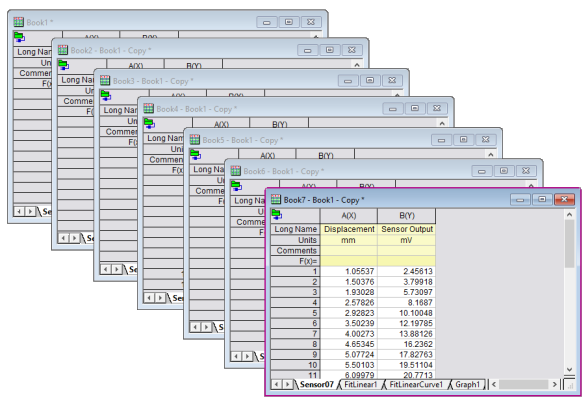Viewport: 584px width, 400px height.
Task: Click the workbook icon in Book3 title bar
Action: coord(105,80)
